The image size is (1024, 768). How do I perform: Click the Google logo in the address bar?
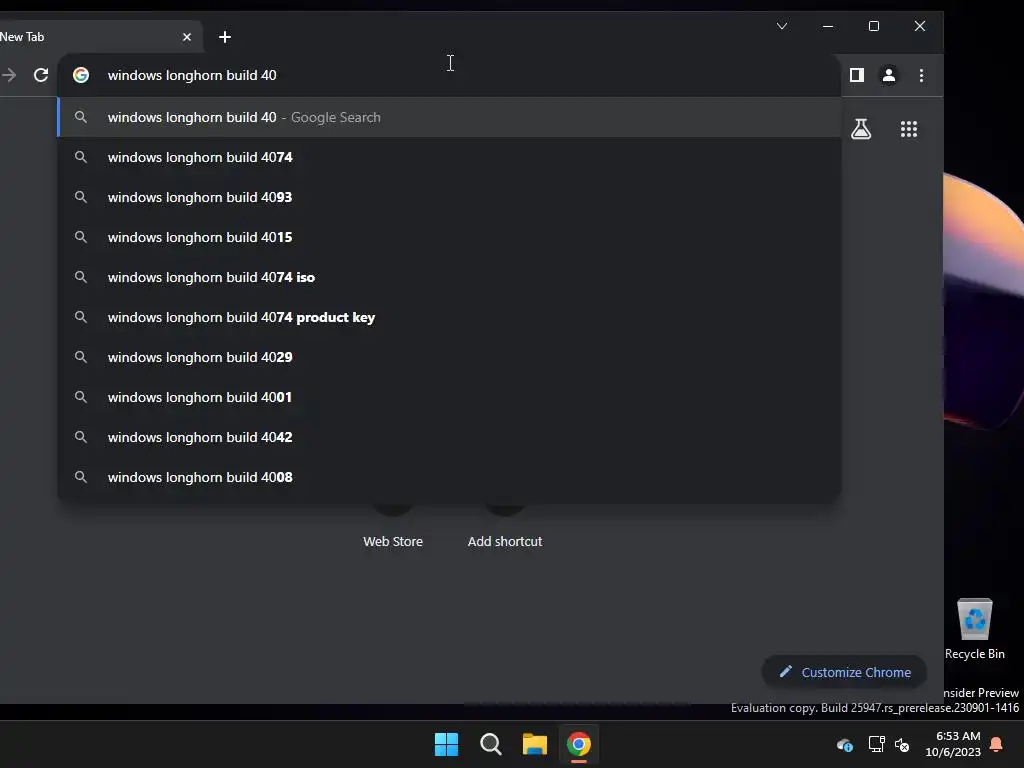click(81, 75)
